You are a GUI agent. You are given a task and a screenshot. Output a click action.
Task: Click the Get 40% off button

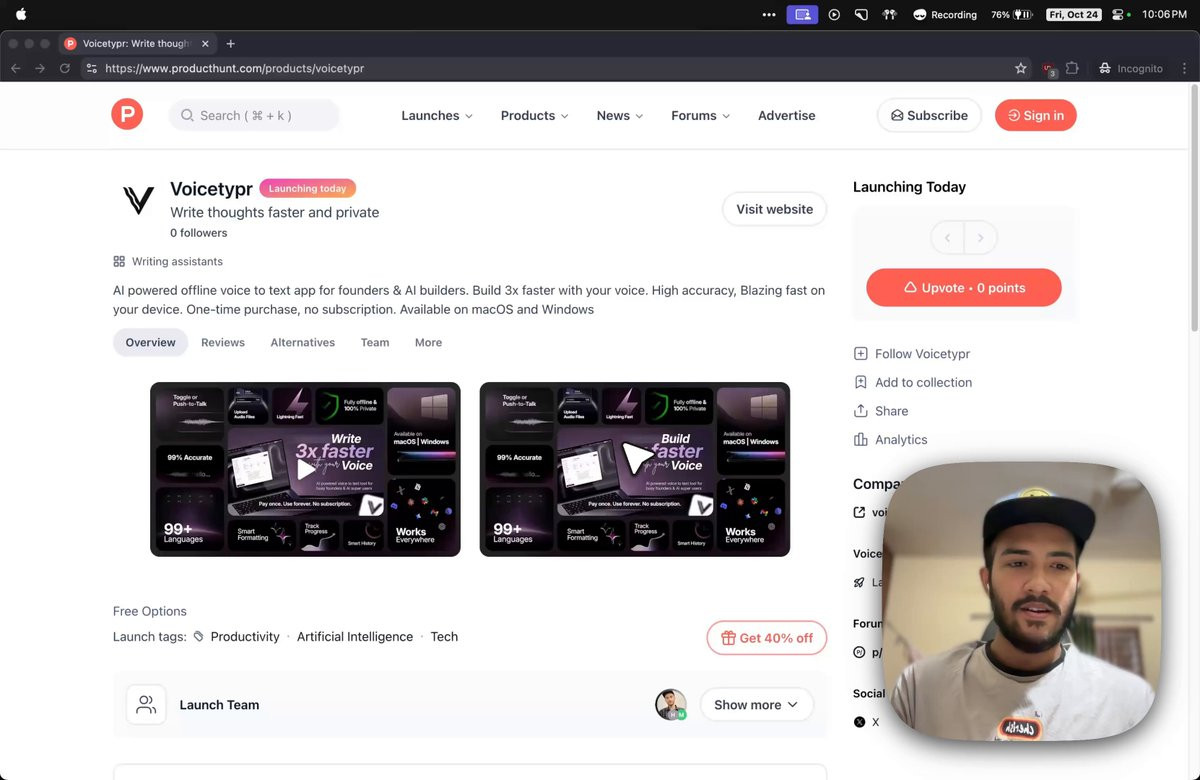[766, 638]
